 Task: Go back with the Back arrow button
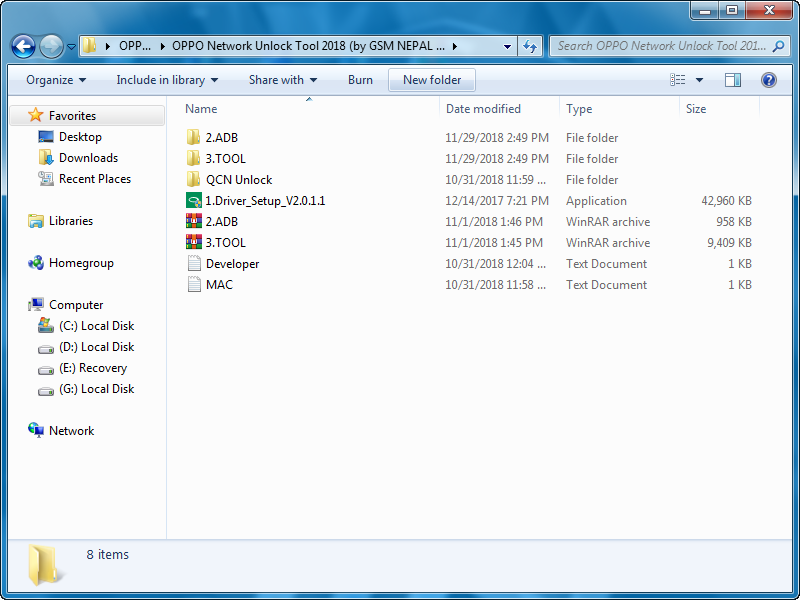[23, 46]
